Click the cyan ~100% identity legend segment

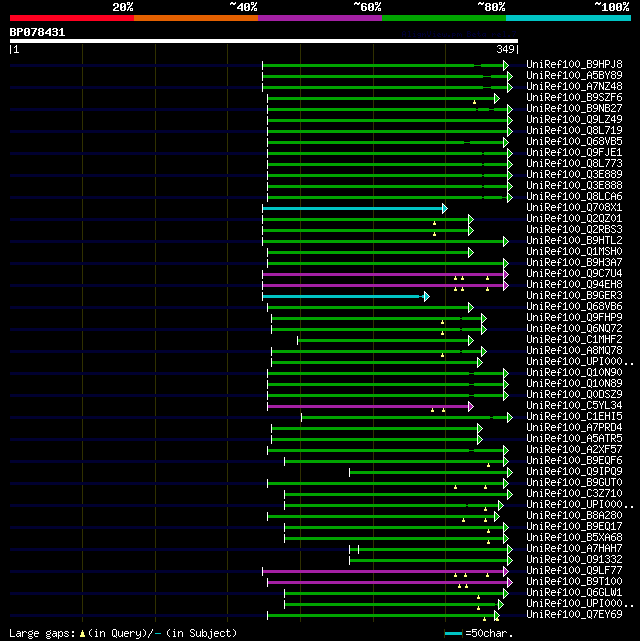click(568, 18)
